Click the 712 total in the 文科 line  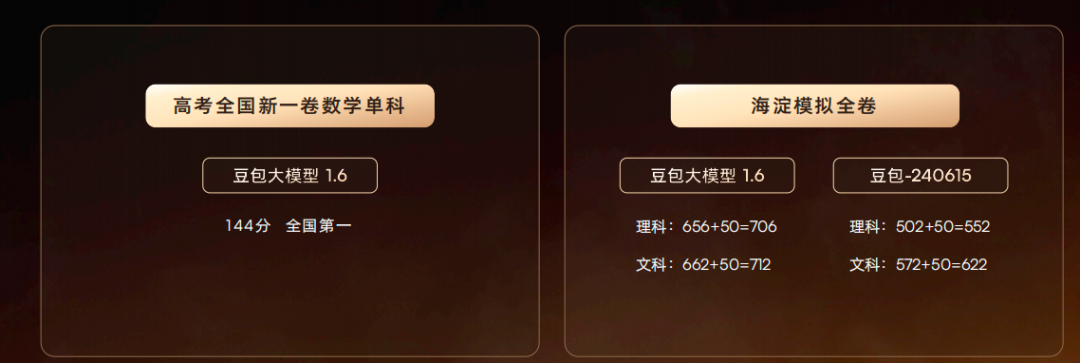pos(759,265)
